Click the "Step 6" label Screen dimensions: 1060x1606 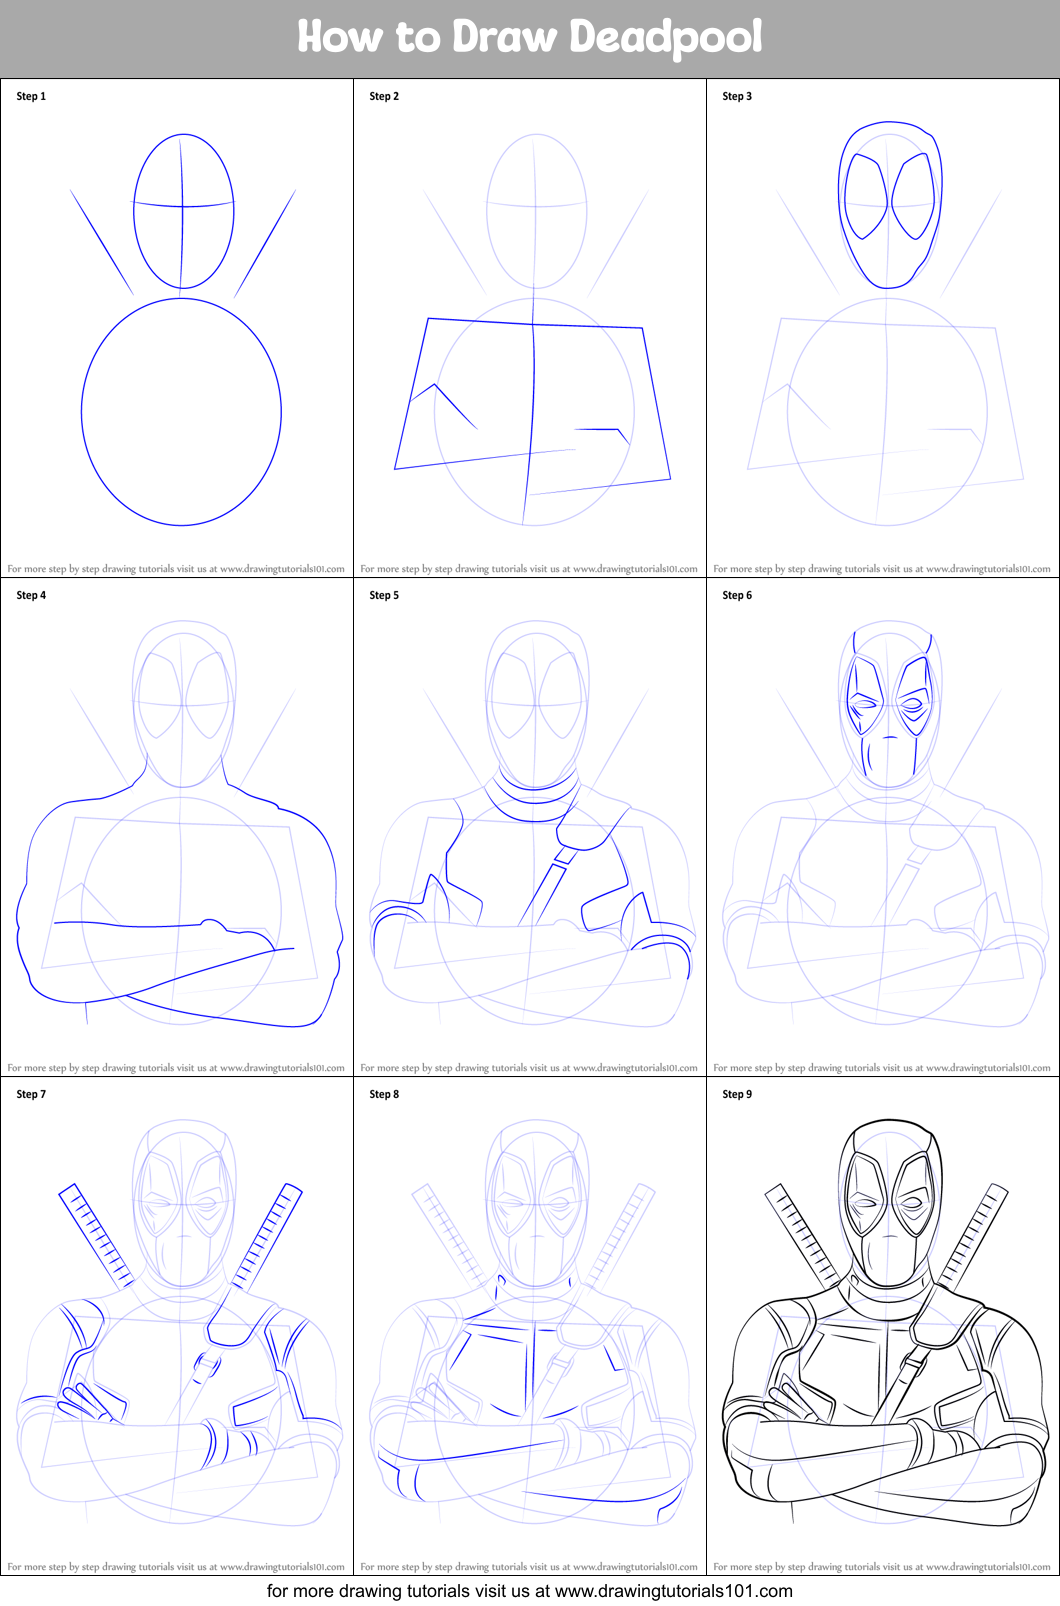coord(737,595)
